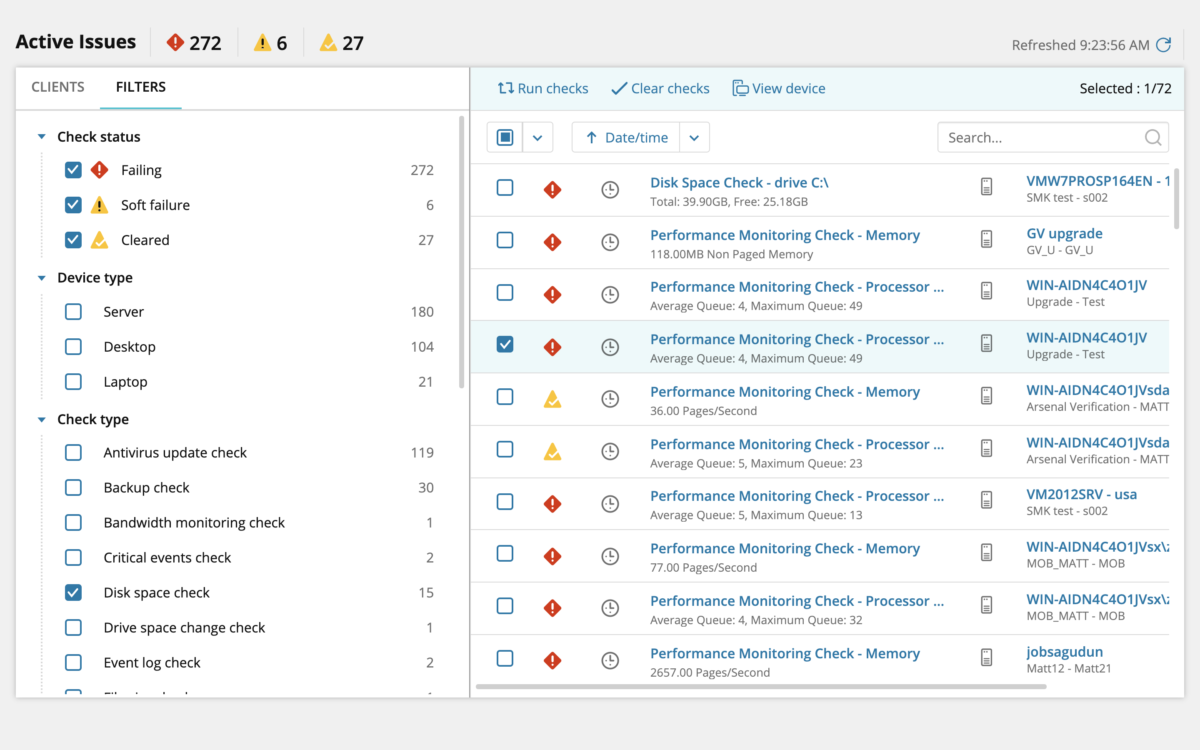The image size is (1200, 750).
Task: Click failing icon on 77.00 Pages/Second row
Action: (x=552, y=556)
